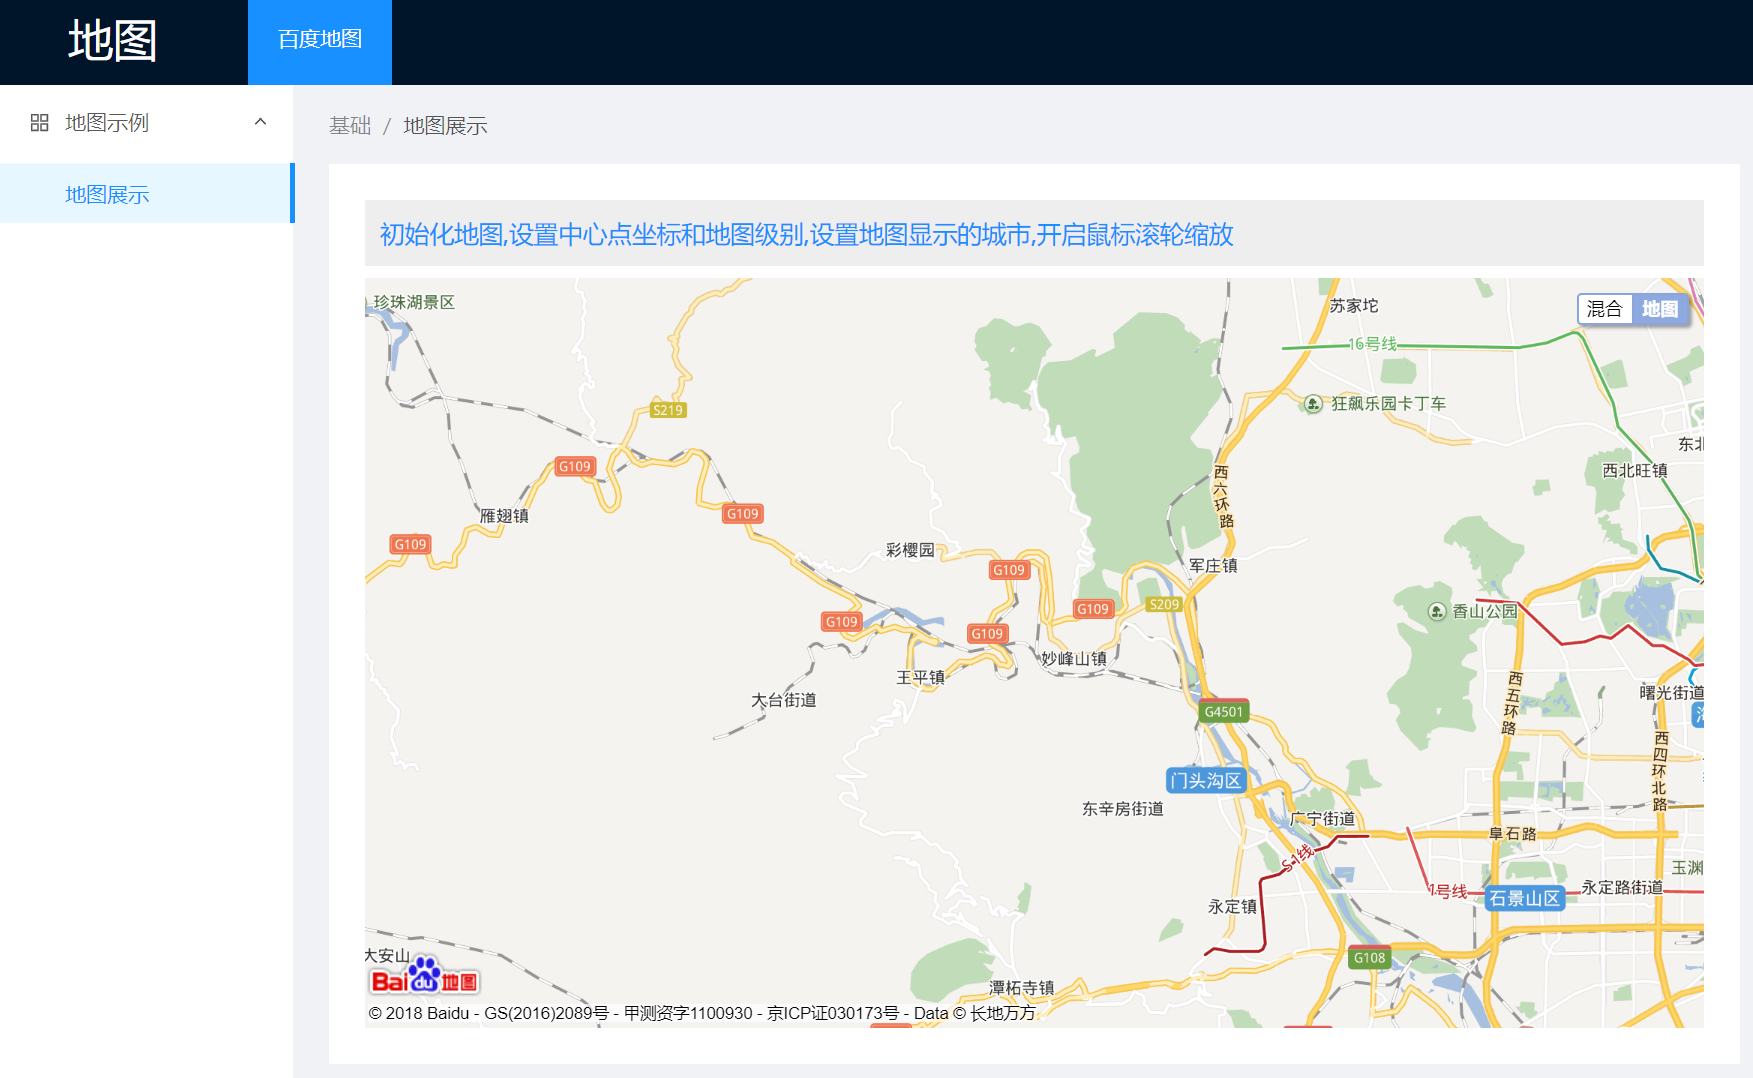Viewport: 1753px width, 1078px height.
Task: Click the 西北旺镇 map label
Action: pos(1635,470)
